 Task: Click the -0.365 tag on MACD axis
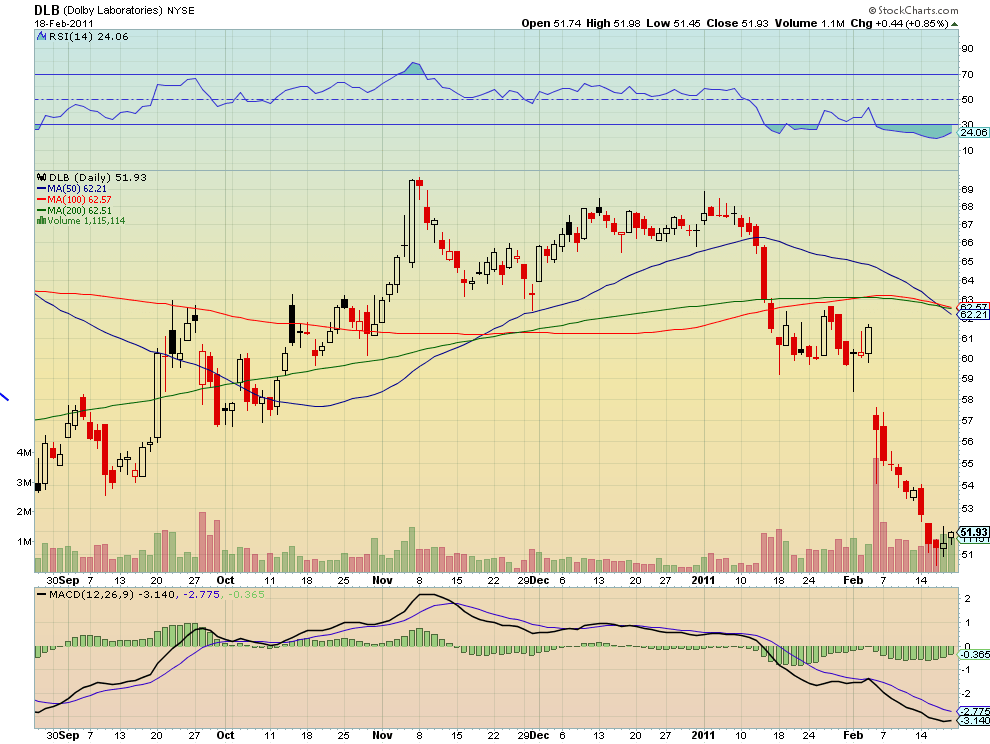[x=974, y=654]
